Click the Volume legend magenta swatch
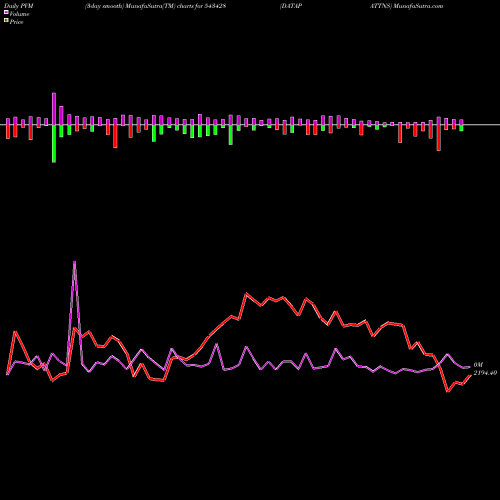This screenshot has width=500, height=500. tap(6, 12)
